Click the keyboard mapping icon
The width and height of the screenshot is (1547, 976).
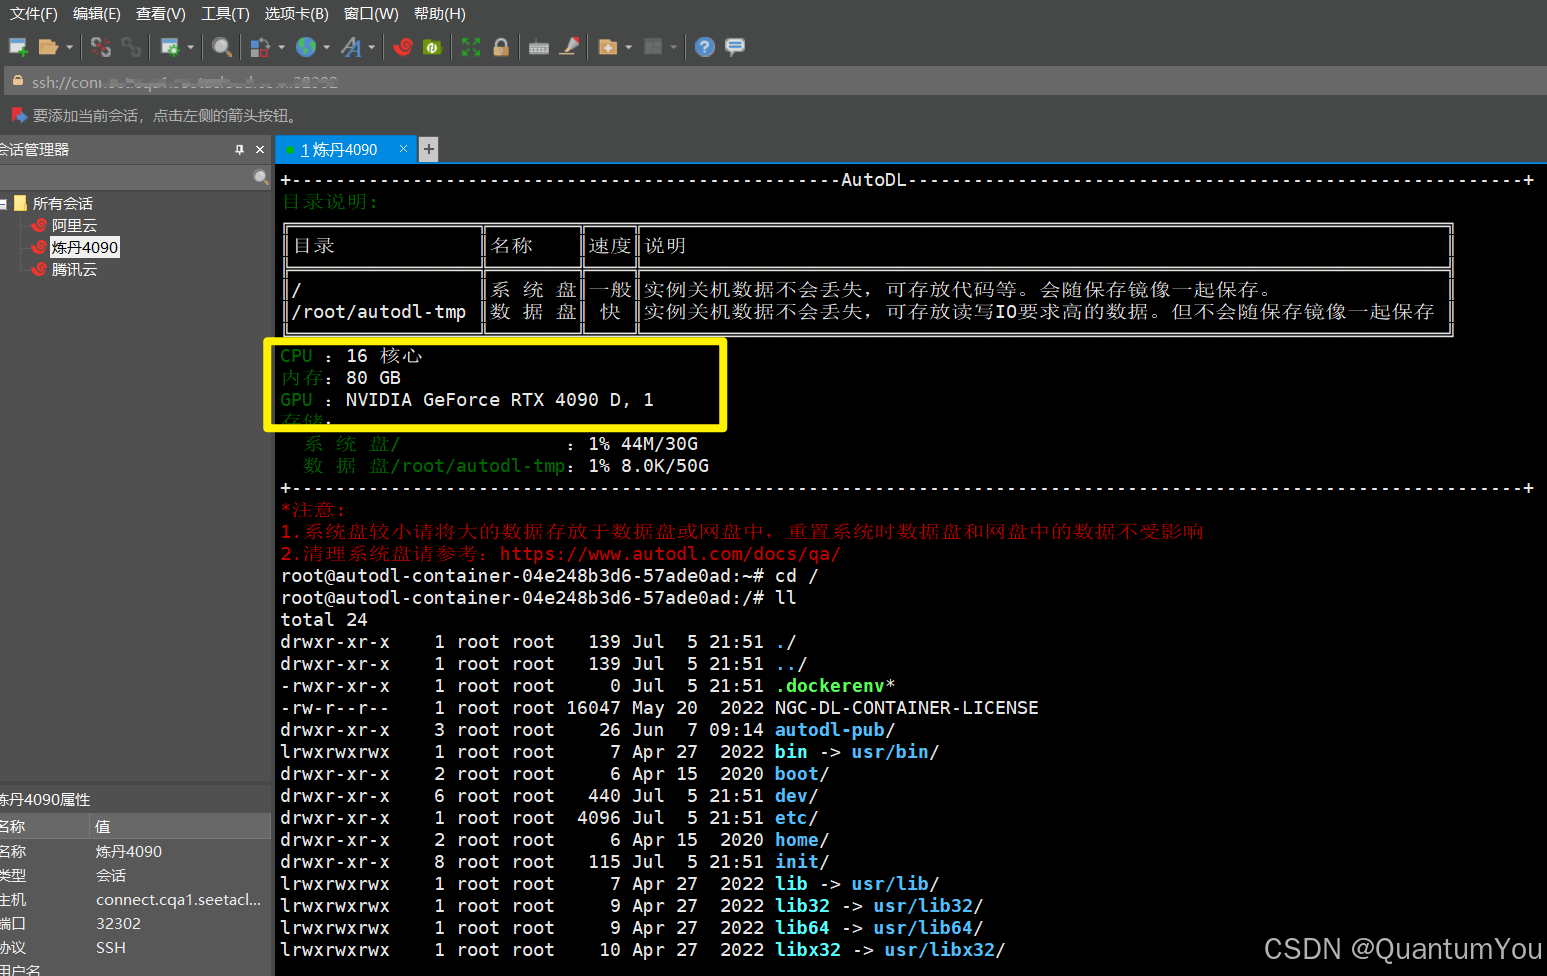(539, 47)
